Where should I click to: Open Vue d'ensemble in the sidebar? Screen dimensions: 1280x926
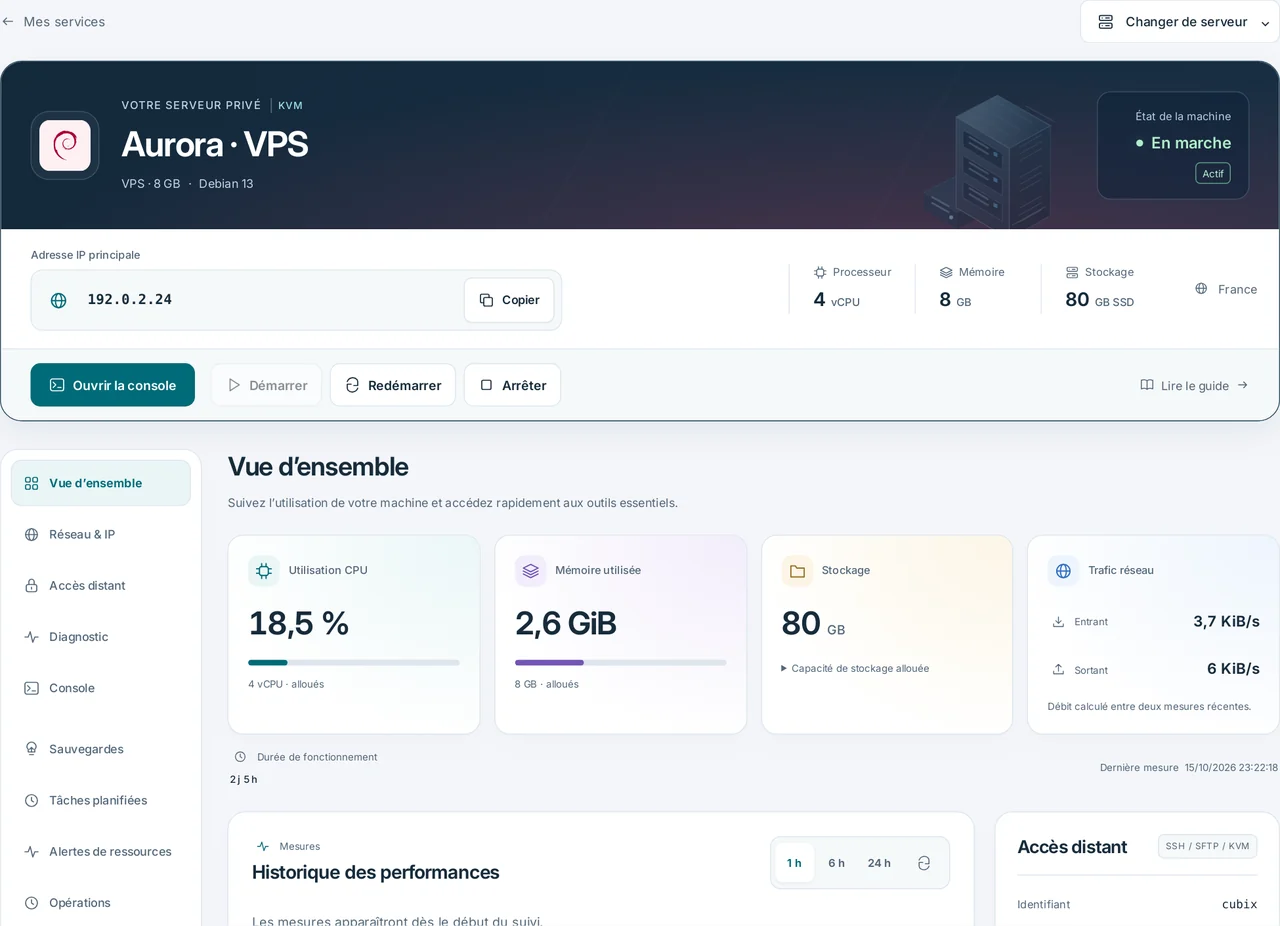(101, 483)
